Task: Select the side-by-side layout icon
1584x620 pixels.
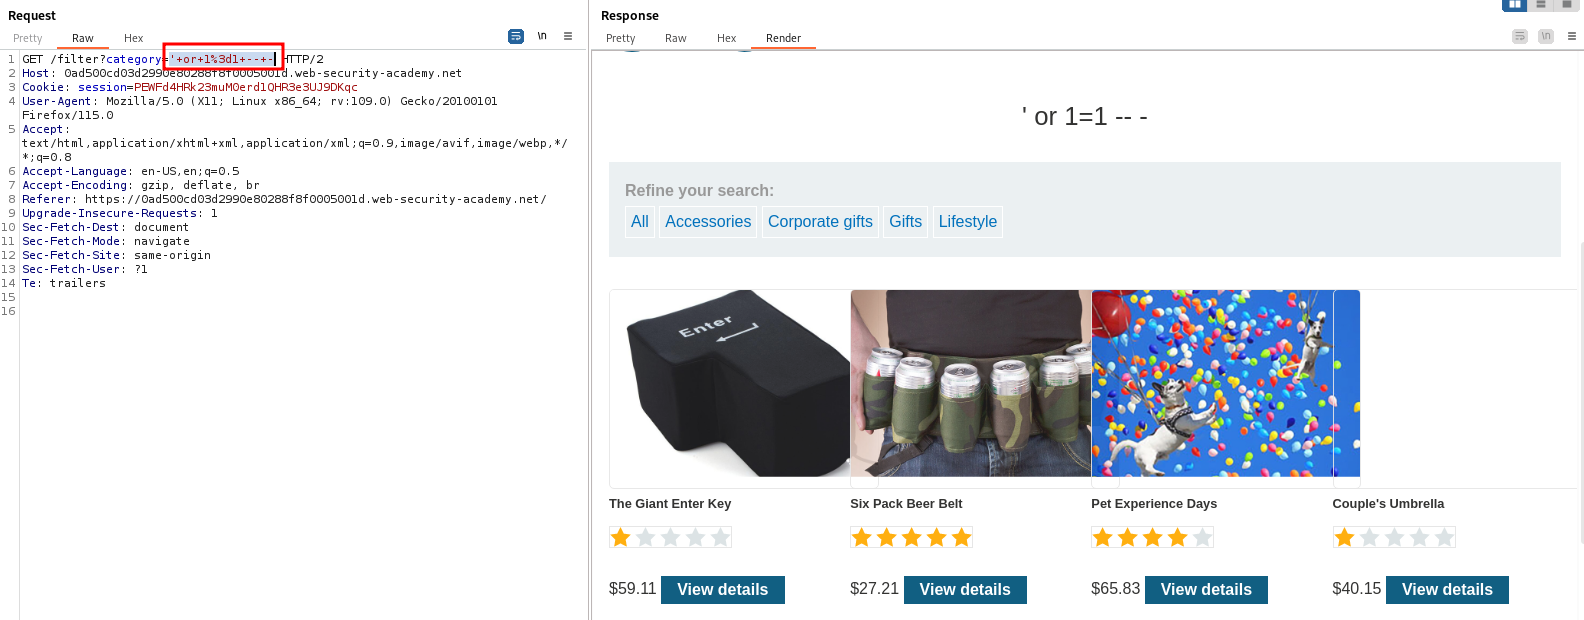Action: click(x=1515, y=5)
